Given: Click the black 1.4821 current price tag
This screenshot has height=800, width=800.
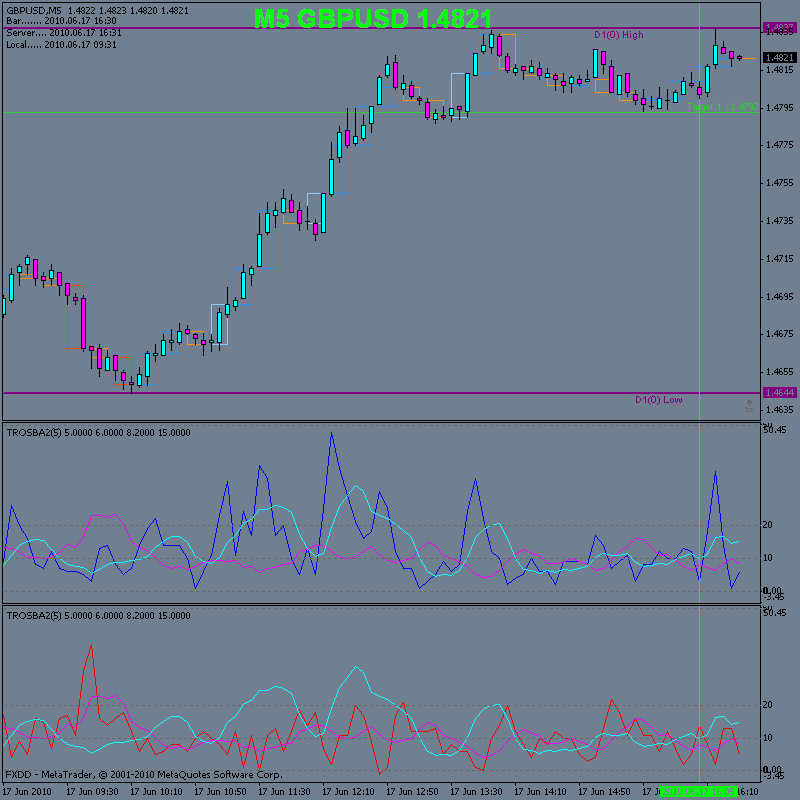Looking at the screenshot, I should click(x=780, y=58).
